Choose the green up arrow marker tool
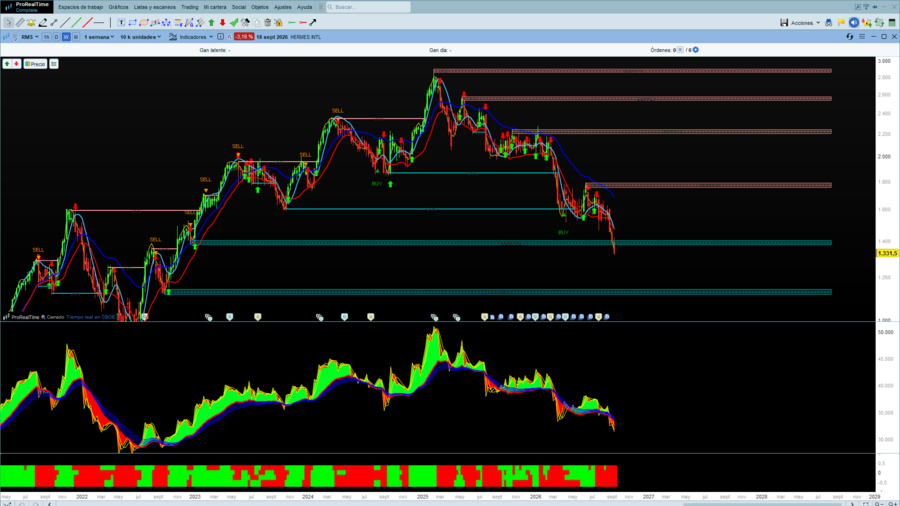 [x=211, y=22]
